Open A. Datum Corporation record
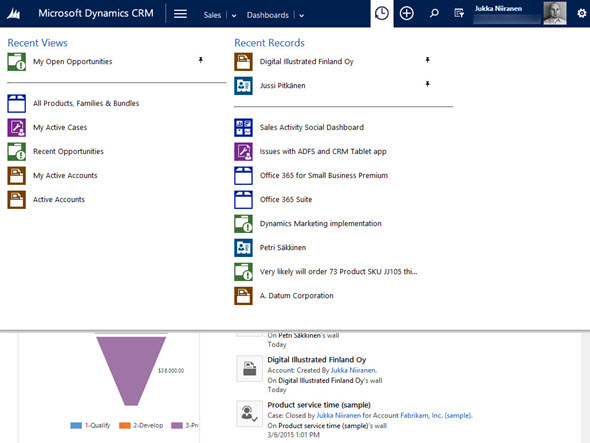The height and width of the screenshot is (443, 590). (x=297, y=296)
